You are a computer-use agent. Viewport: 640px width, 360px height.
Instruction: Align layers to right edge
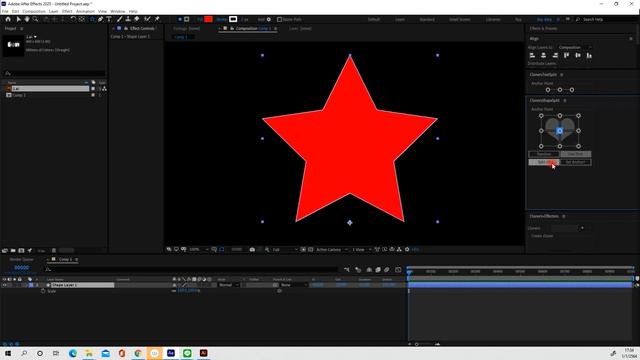coord(555,55)
